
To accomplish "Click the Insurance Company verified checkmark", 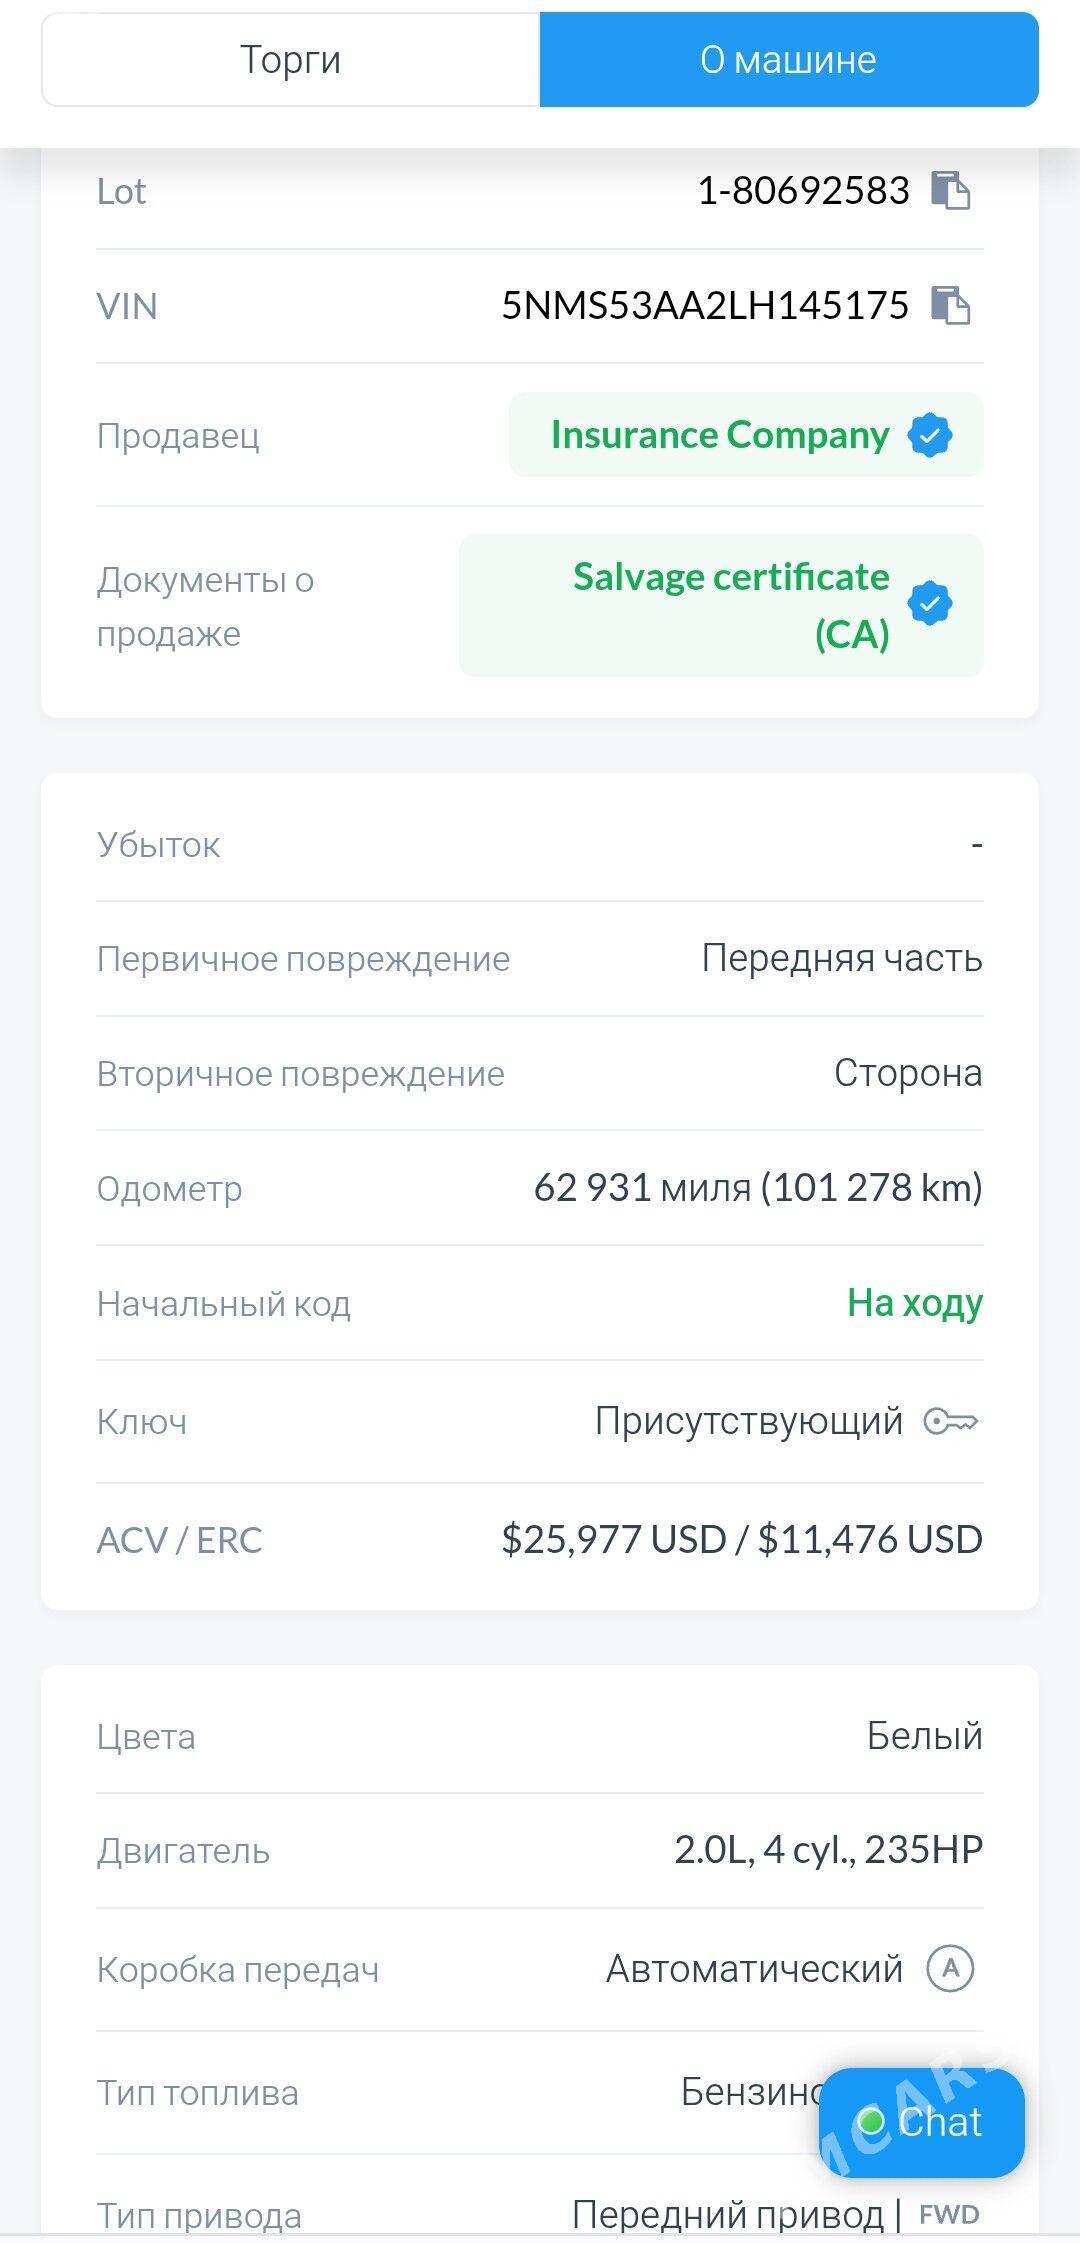I will (x=930, y=436).
